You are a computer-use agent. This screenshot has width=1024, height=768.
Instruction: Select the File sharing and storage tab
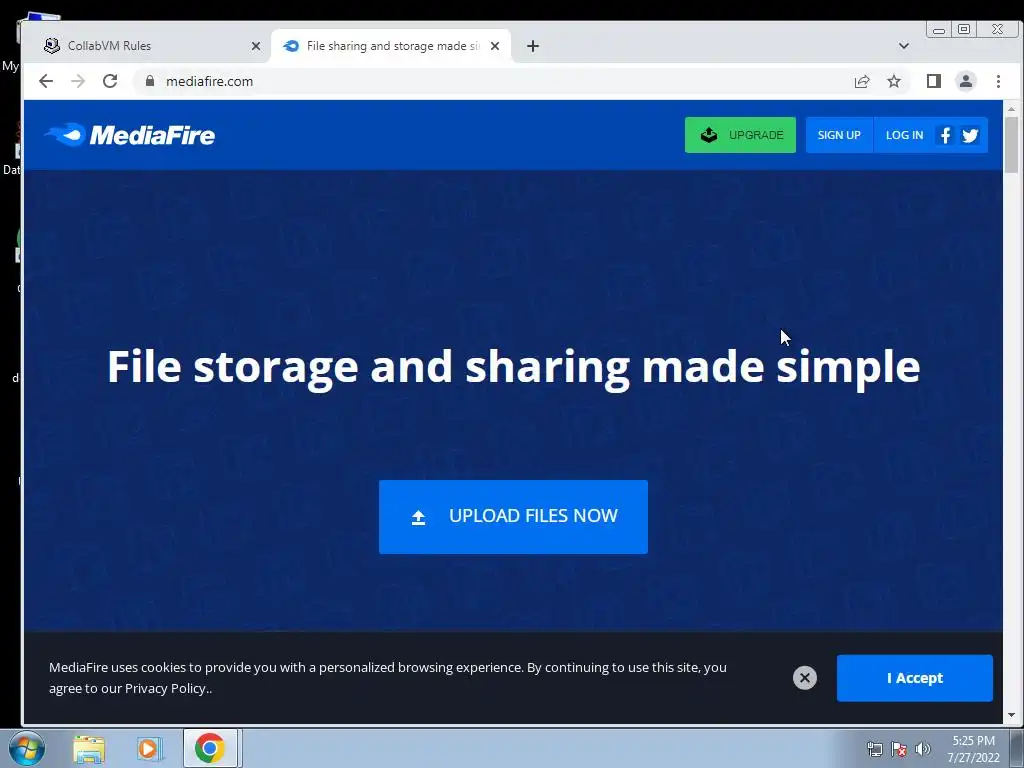(x=391, y=46)
